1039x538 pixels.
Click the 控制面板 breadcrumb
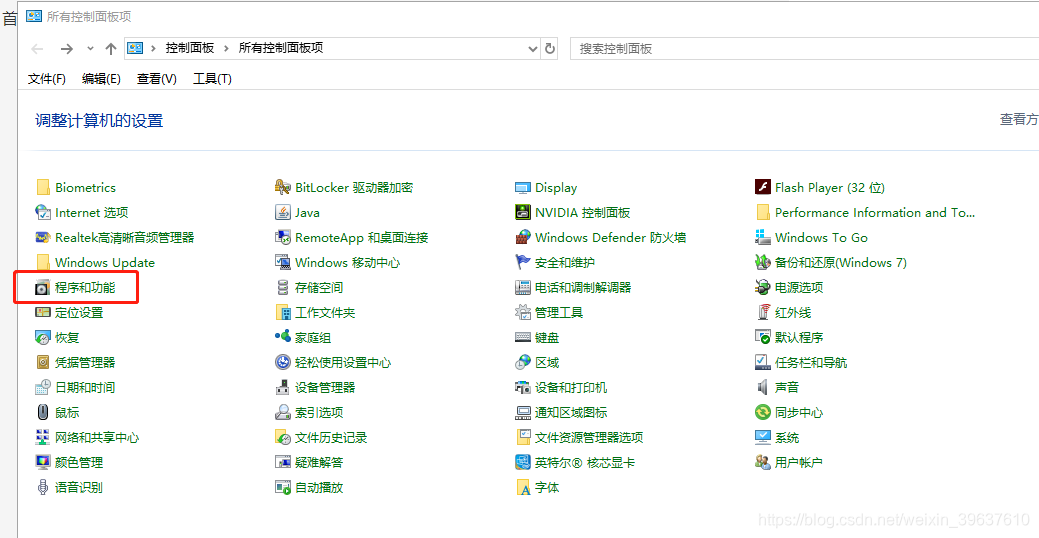point(190,48)
